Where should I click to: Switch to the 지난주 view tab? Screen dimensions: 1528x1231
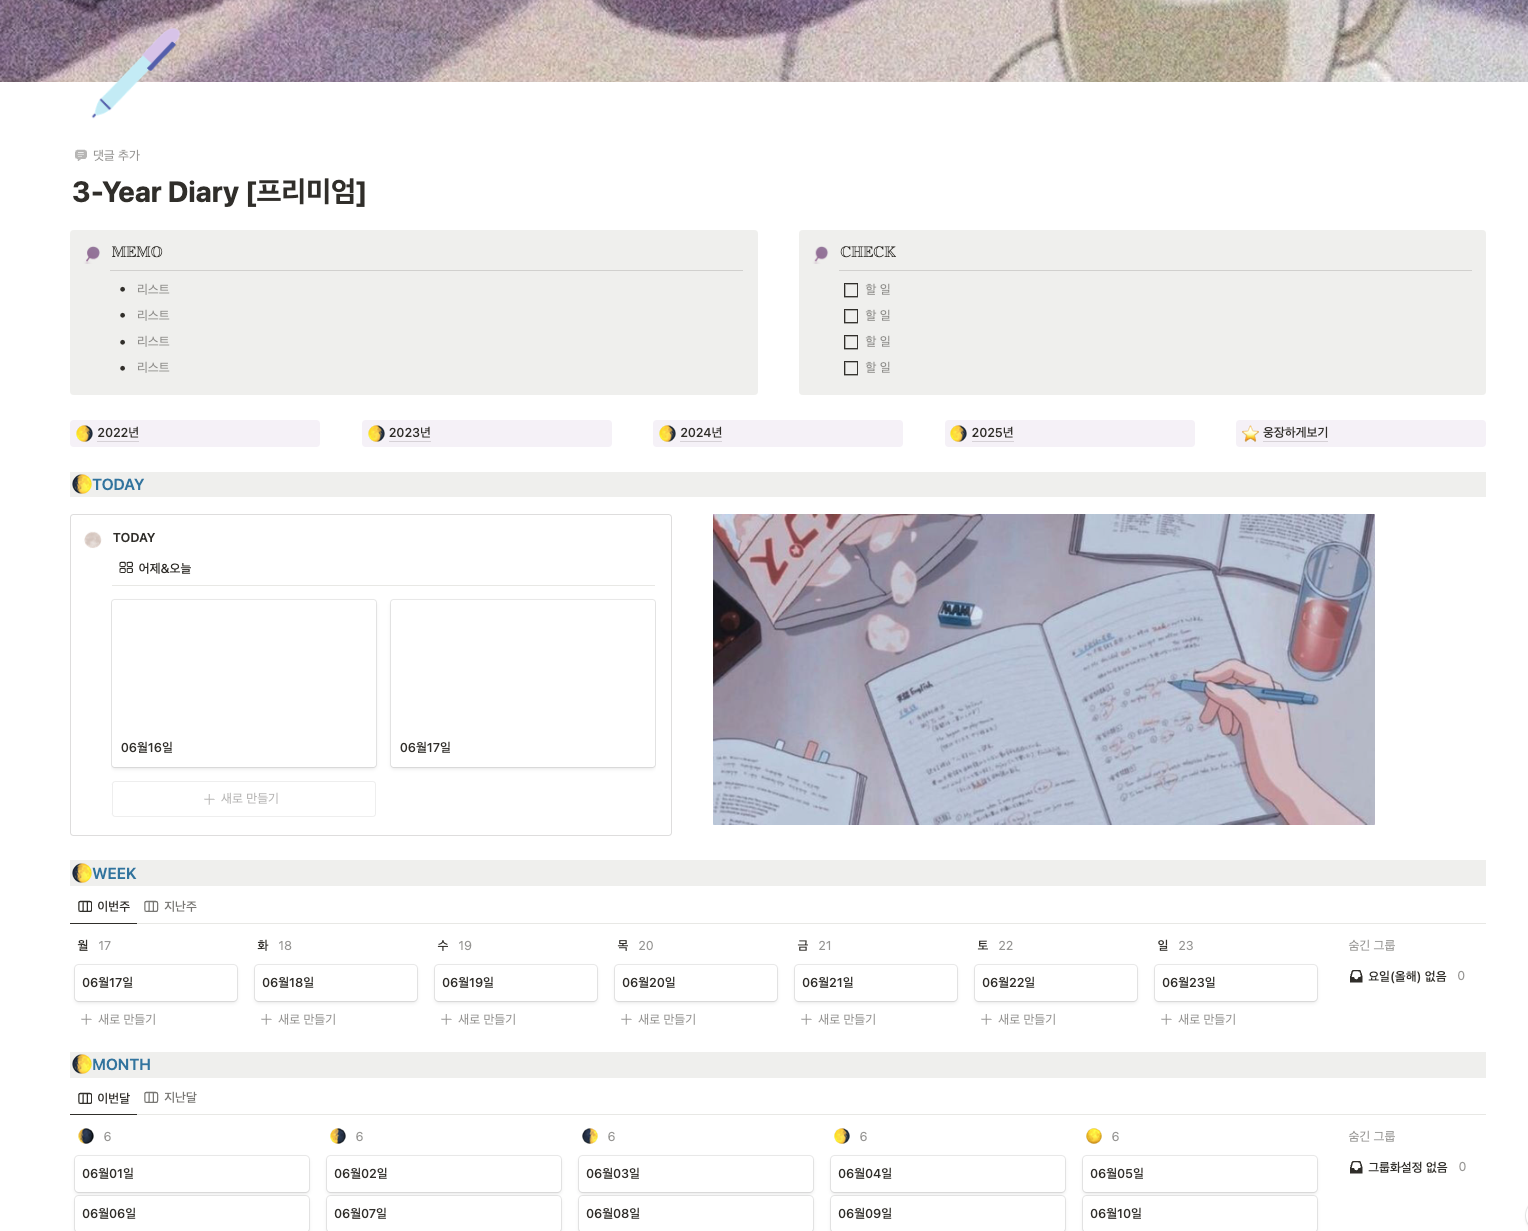coord(171,906)
